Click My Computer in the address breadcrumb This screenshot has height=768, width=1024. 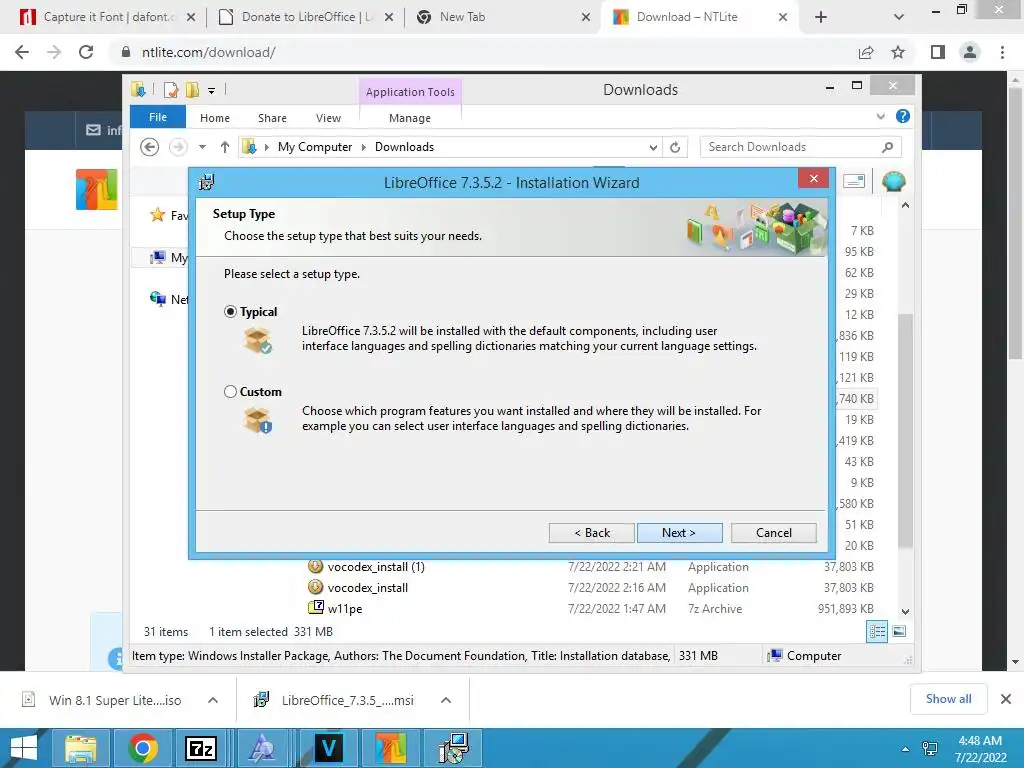tap(315, 147)
